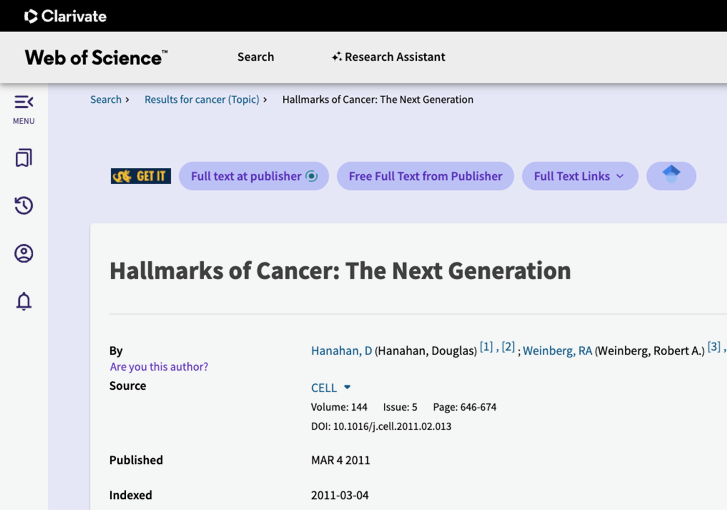Open Research Assistant
The height and width of the screenshot is (510, 727).
click(388, 57)
